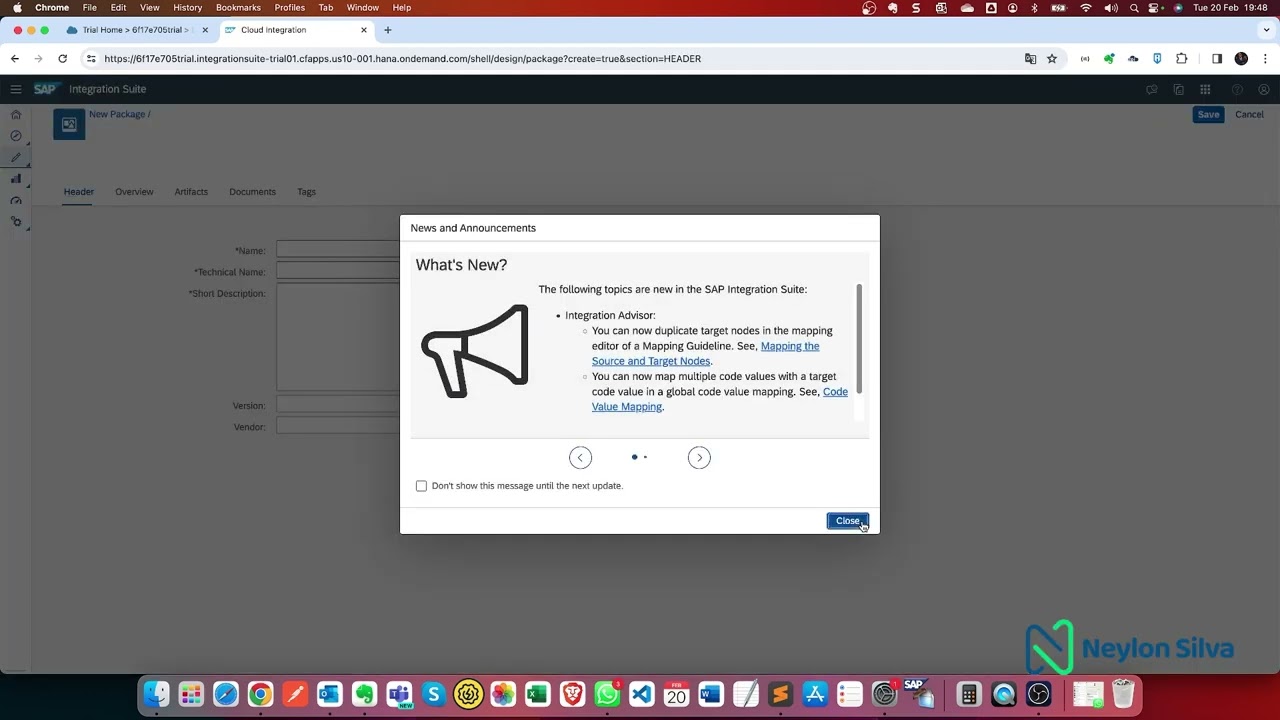Open macOS Control Center icon

pyautogui.click(x=1155, y=7)
